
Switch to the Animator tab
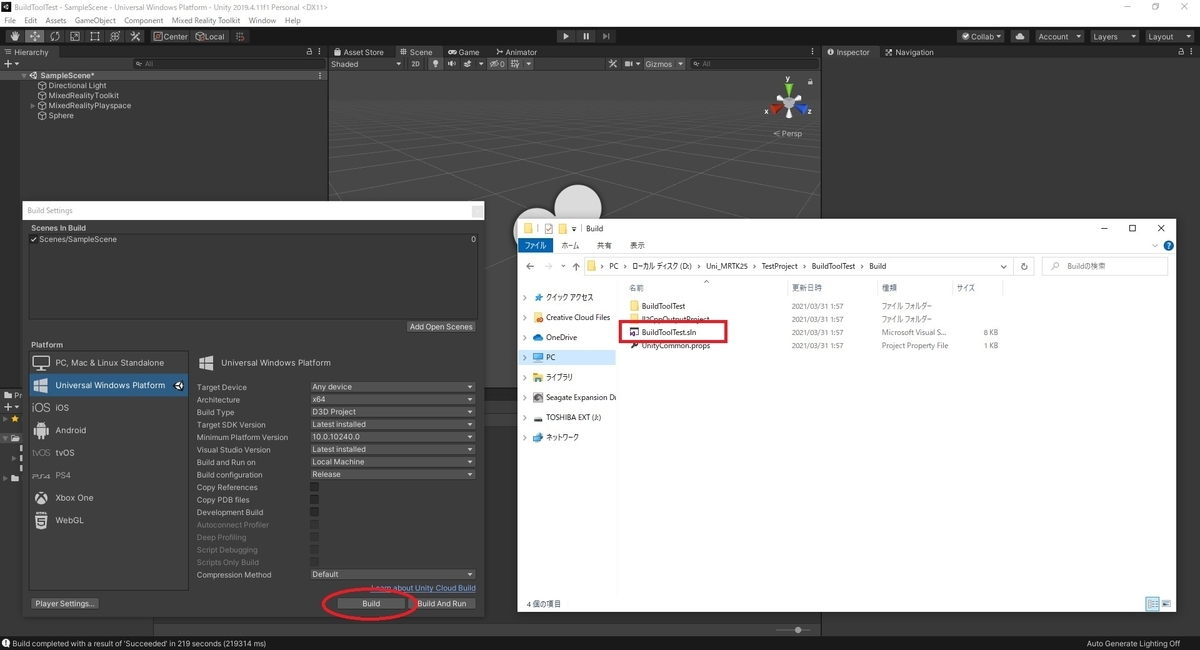(515, 52)
